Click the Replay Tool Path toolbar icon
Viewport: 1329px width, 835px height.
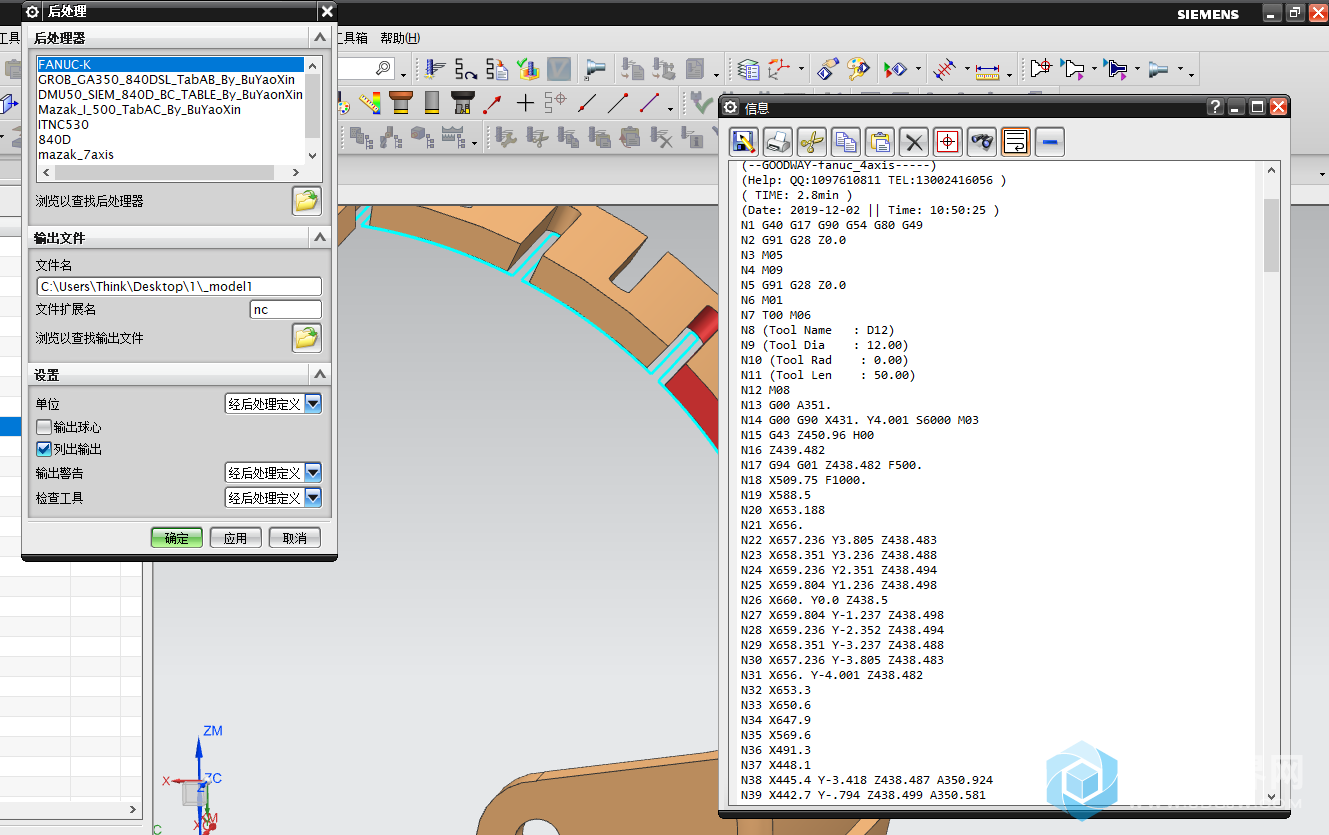466,69
